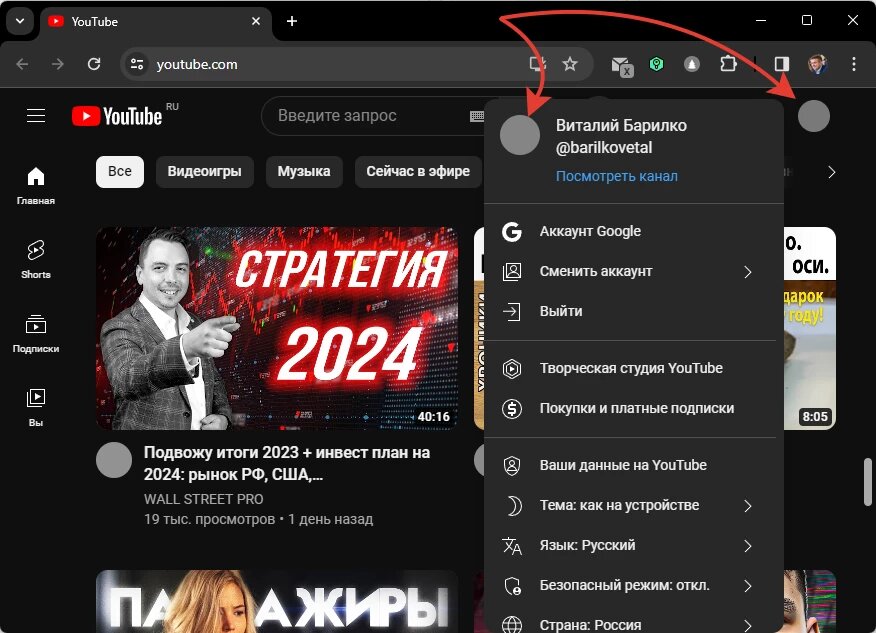This screenshot has width=876, height=633.
Task: Open the Shorts section in the sidebar
Action: coord(35,258)
